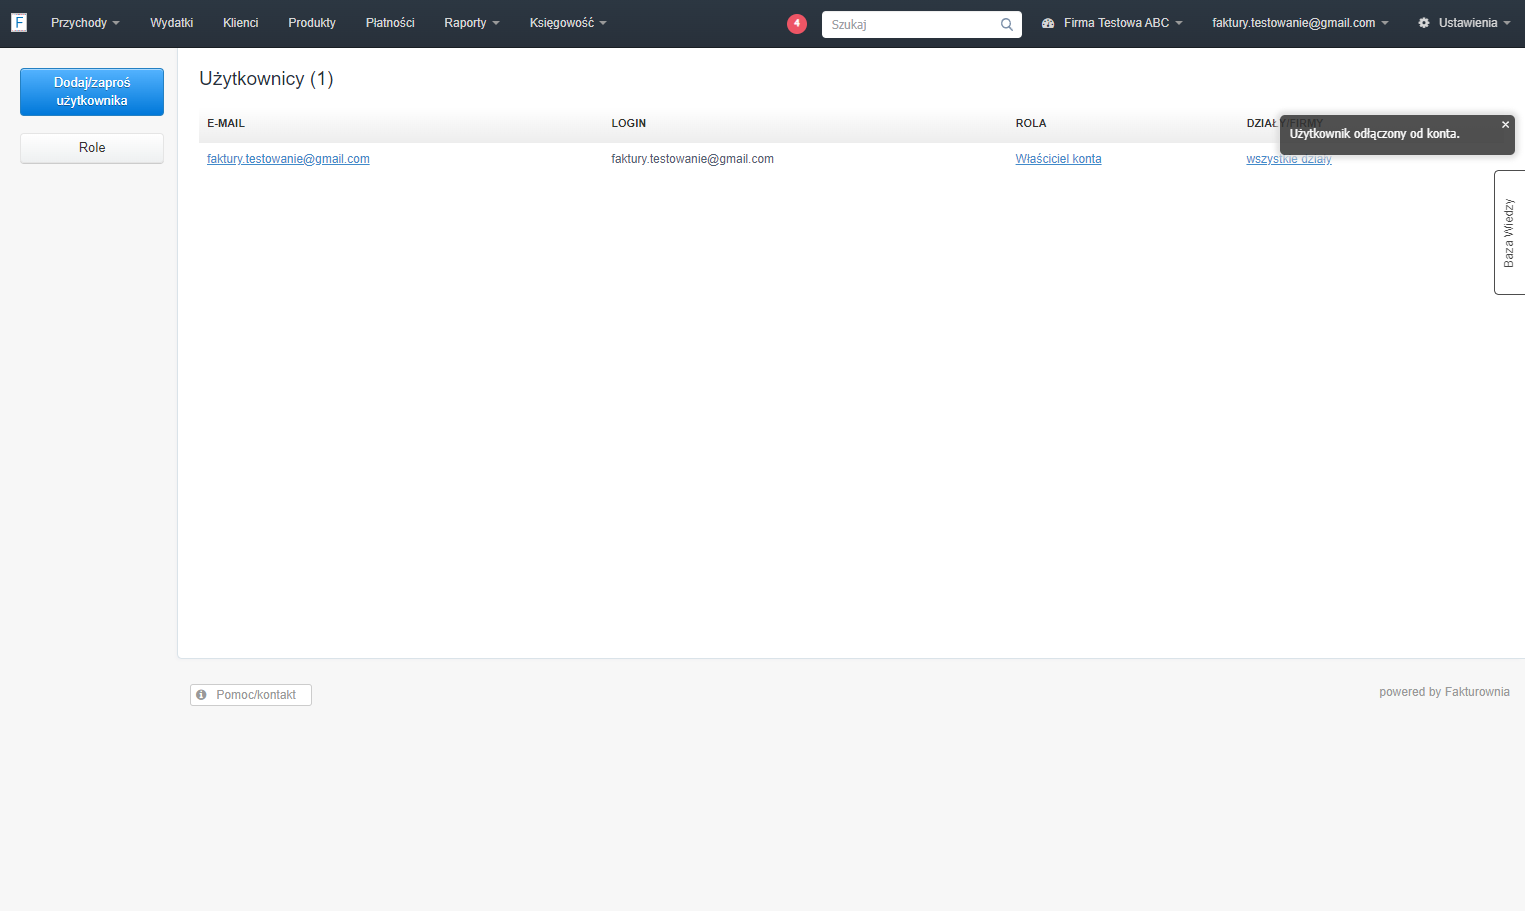This screenshot has height=911, width=1525.
Task: Open the Firma Testowa ABC dropdown
Action: [x=1123, y=23]
